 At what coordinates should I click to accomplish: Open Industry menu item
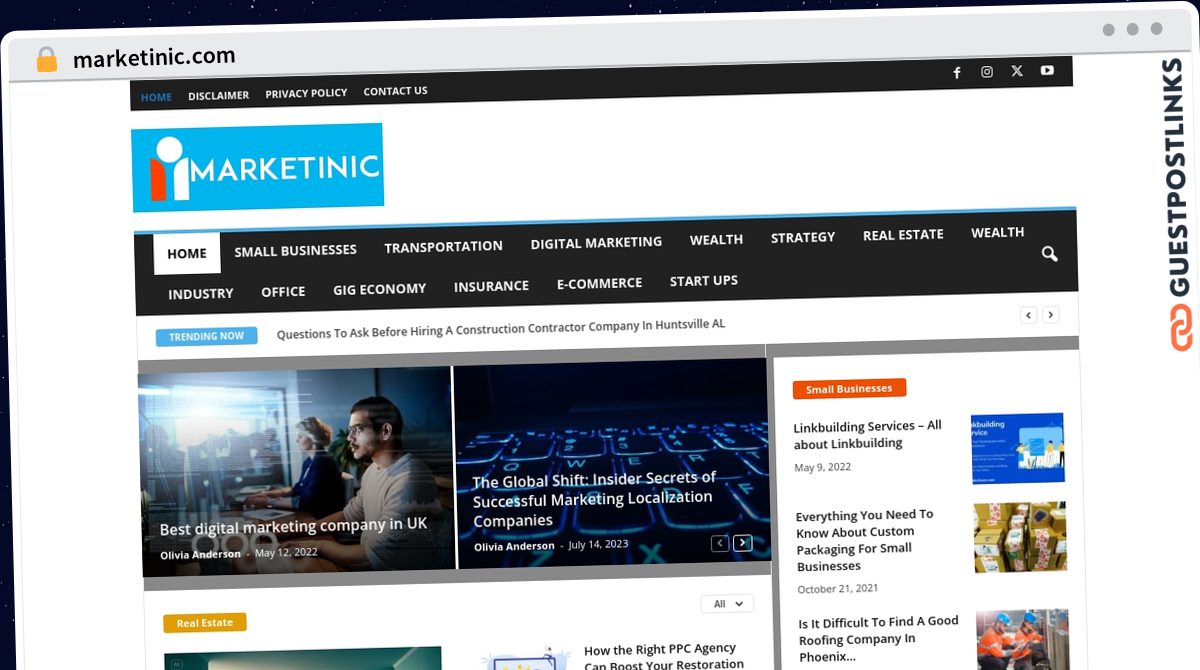(201, 294)
